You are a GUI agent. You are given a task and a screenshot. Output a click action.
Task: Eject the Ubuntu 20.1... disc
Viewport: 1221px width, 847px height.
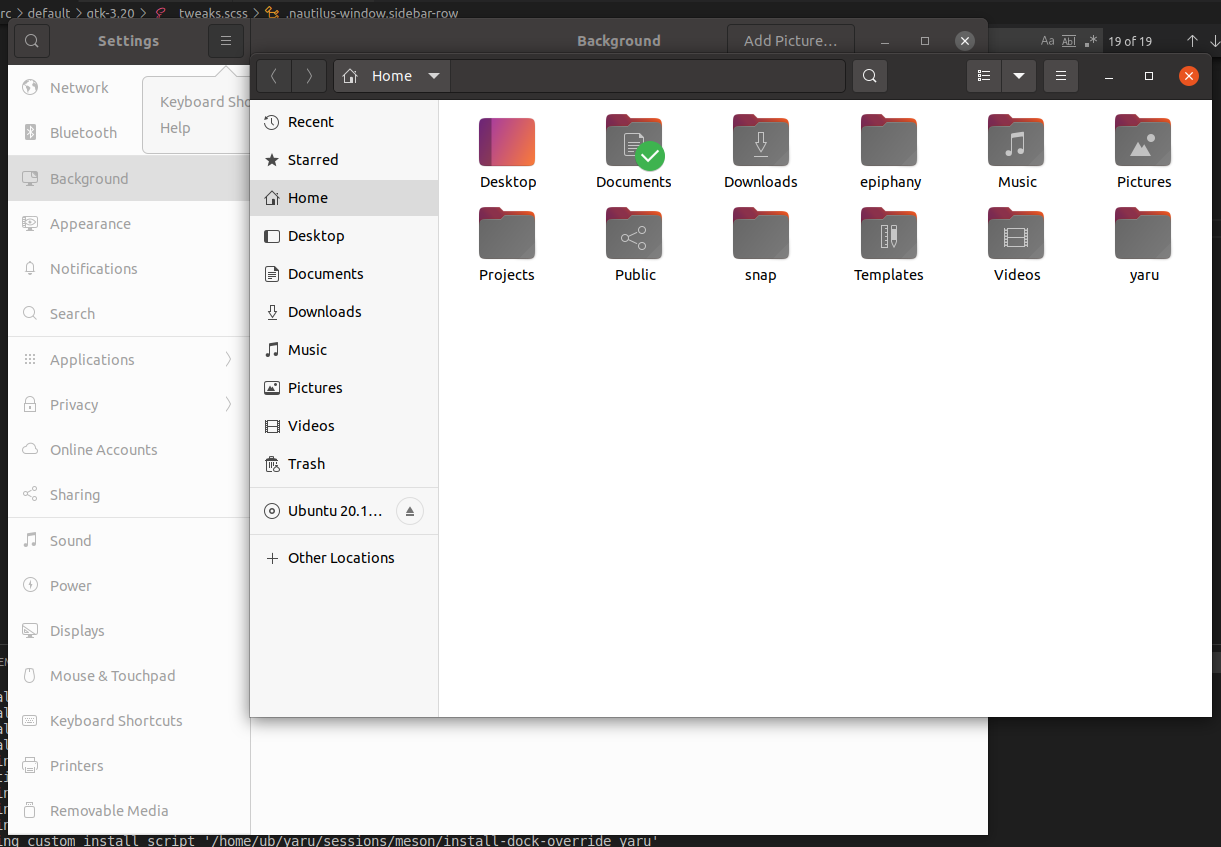pyautogui.click(x=410, y=511)
